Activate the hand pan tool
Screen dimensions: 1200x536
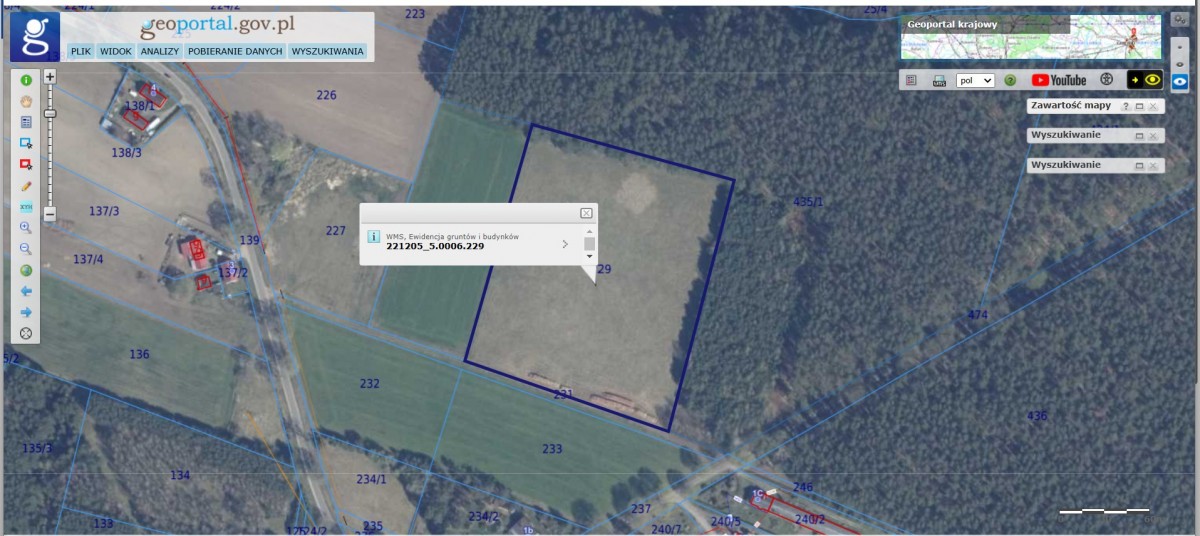click(x=26, y=100)
